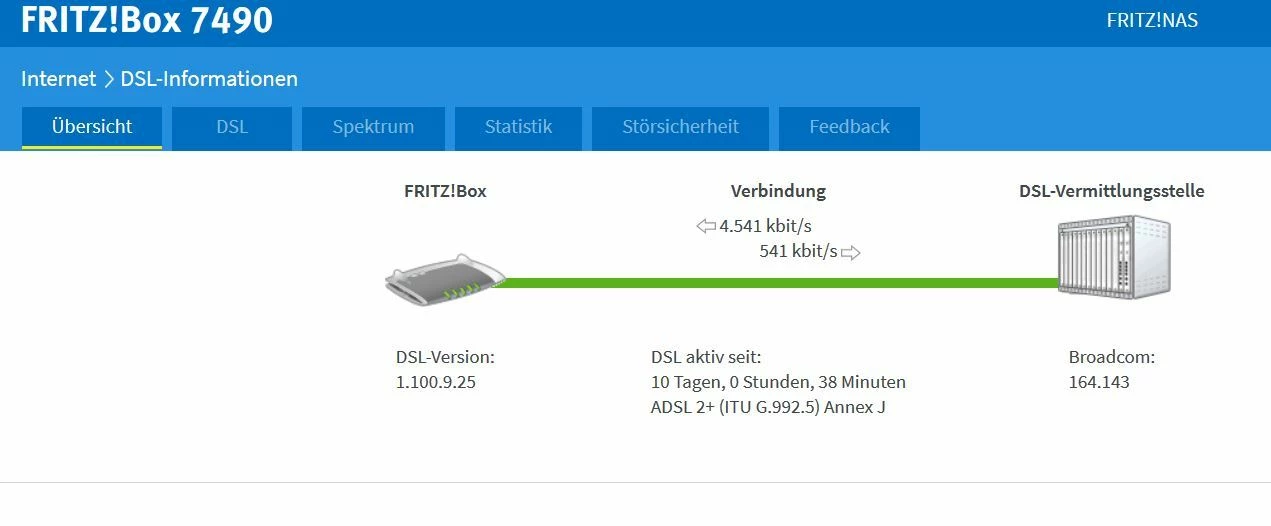Go to the Statistik tab
1271x526 pixels.
pyautogui.click(x=518, y=127)
